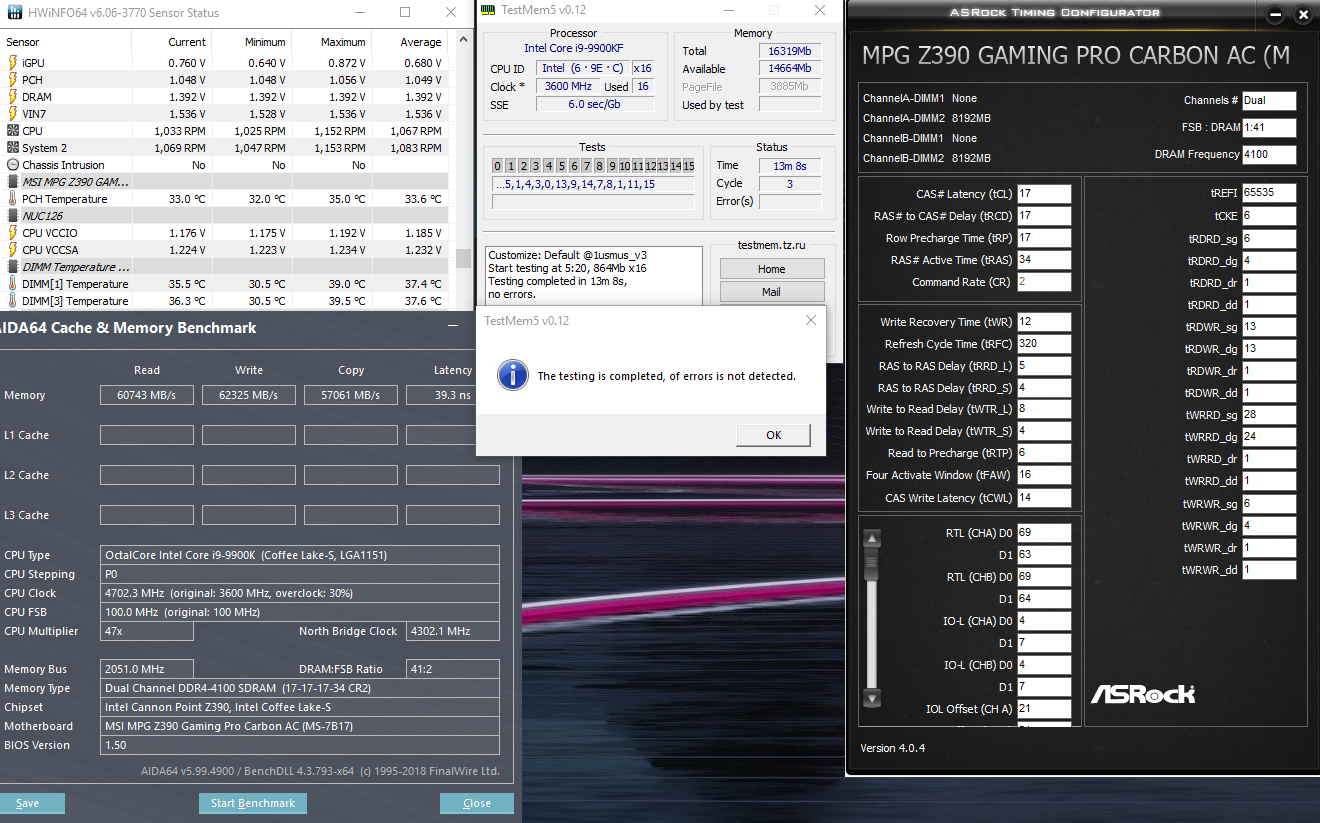Click the HWiNFO64 vertical scrollbar thumb
Screen dimensions: 1320x823
click(463, 259)
